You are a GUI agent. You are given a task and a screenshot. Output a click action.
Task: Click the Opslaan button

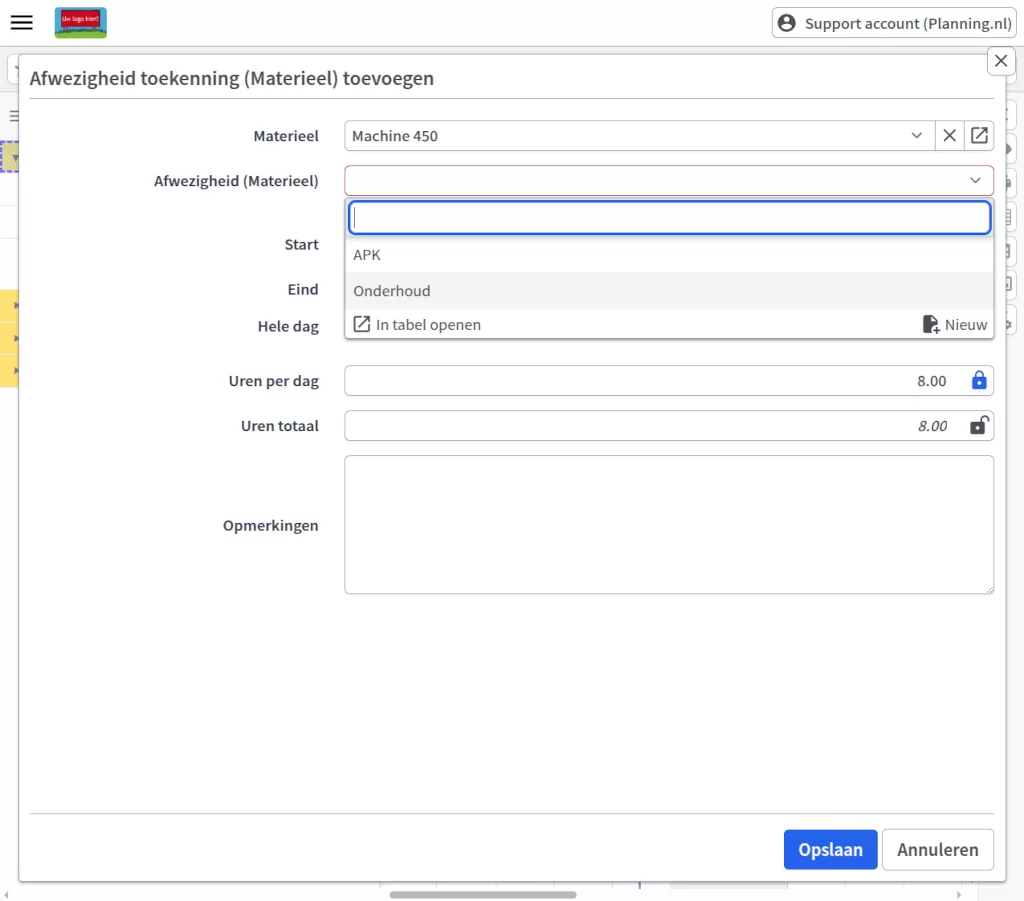point(830,850)
